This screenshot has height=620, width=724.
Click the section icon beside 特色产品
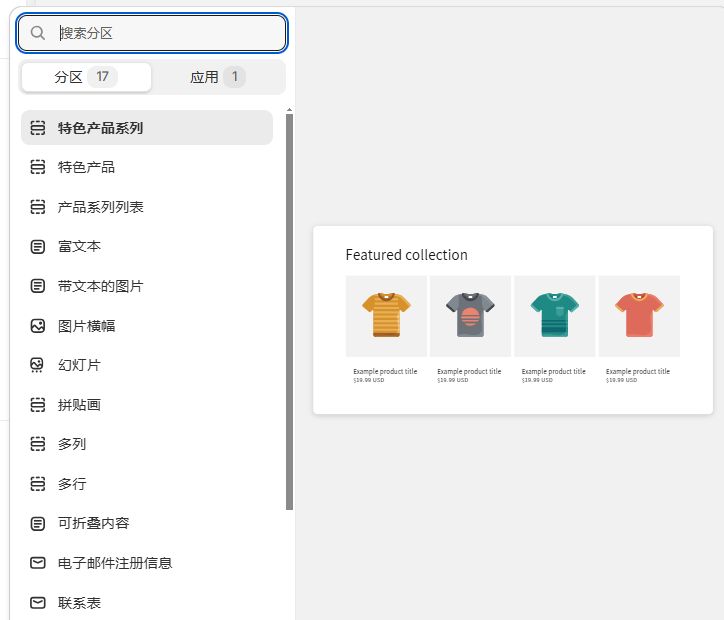38,167
